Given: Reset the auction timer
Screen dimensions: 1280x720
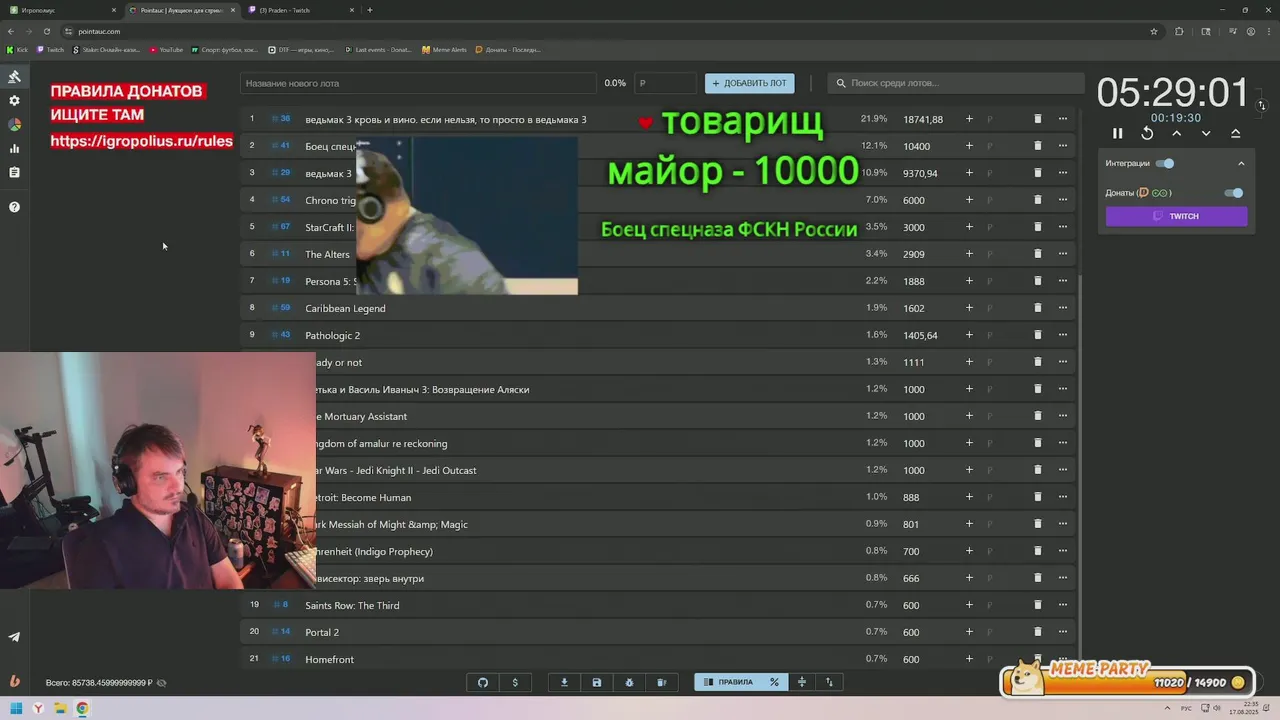Looking at the screenshot, I should click(x=1147, y=133).
